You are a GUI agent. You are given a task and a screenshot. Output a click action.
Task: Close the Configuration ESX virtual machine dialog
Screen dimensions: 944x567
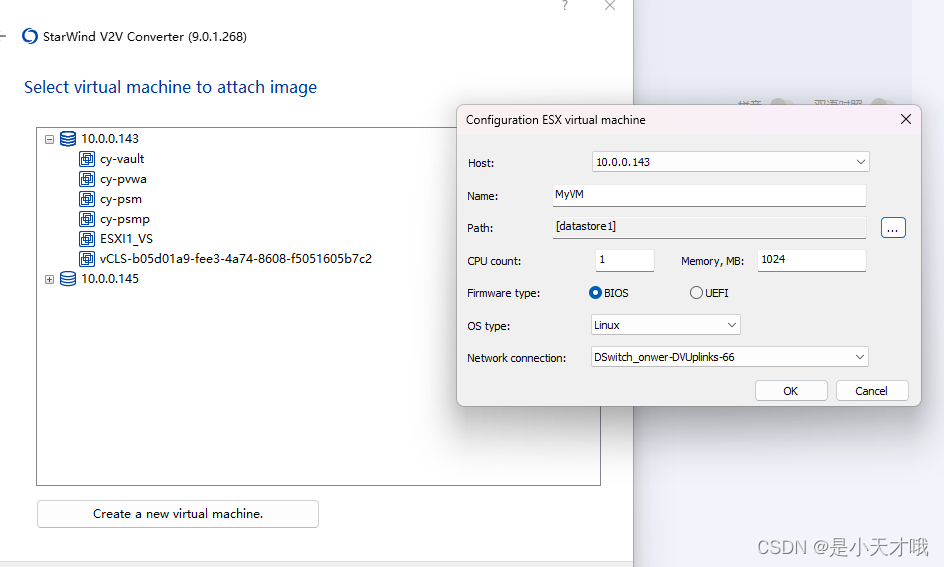[905, 119]
